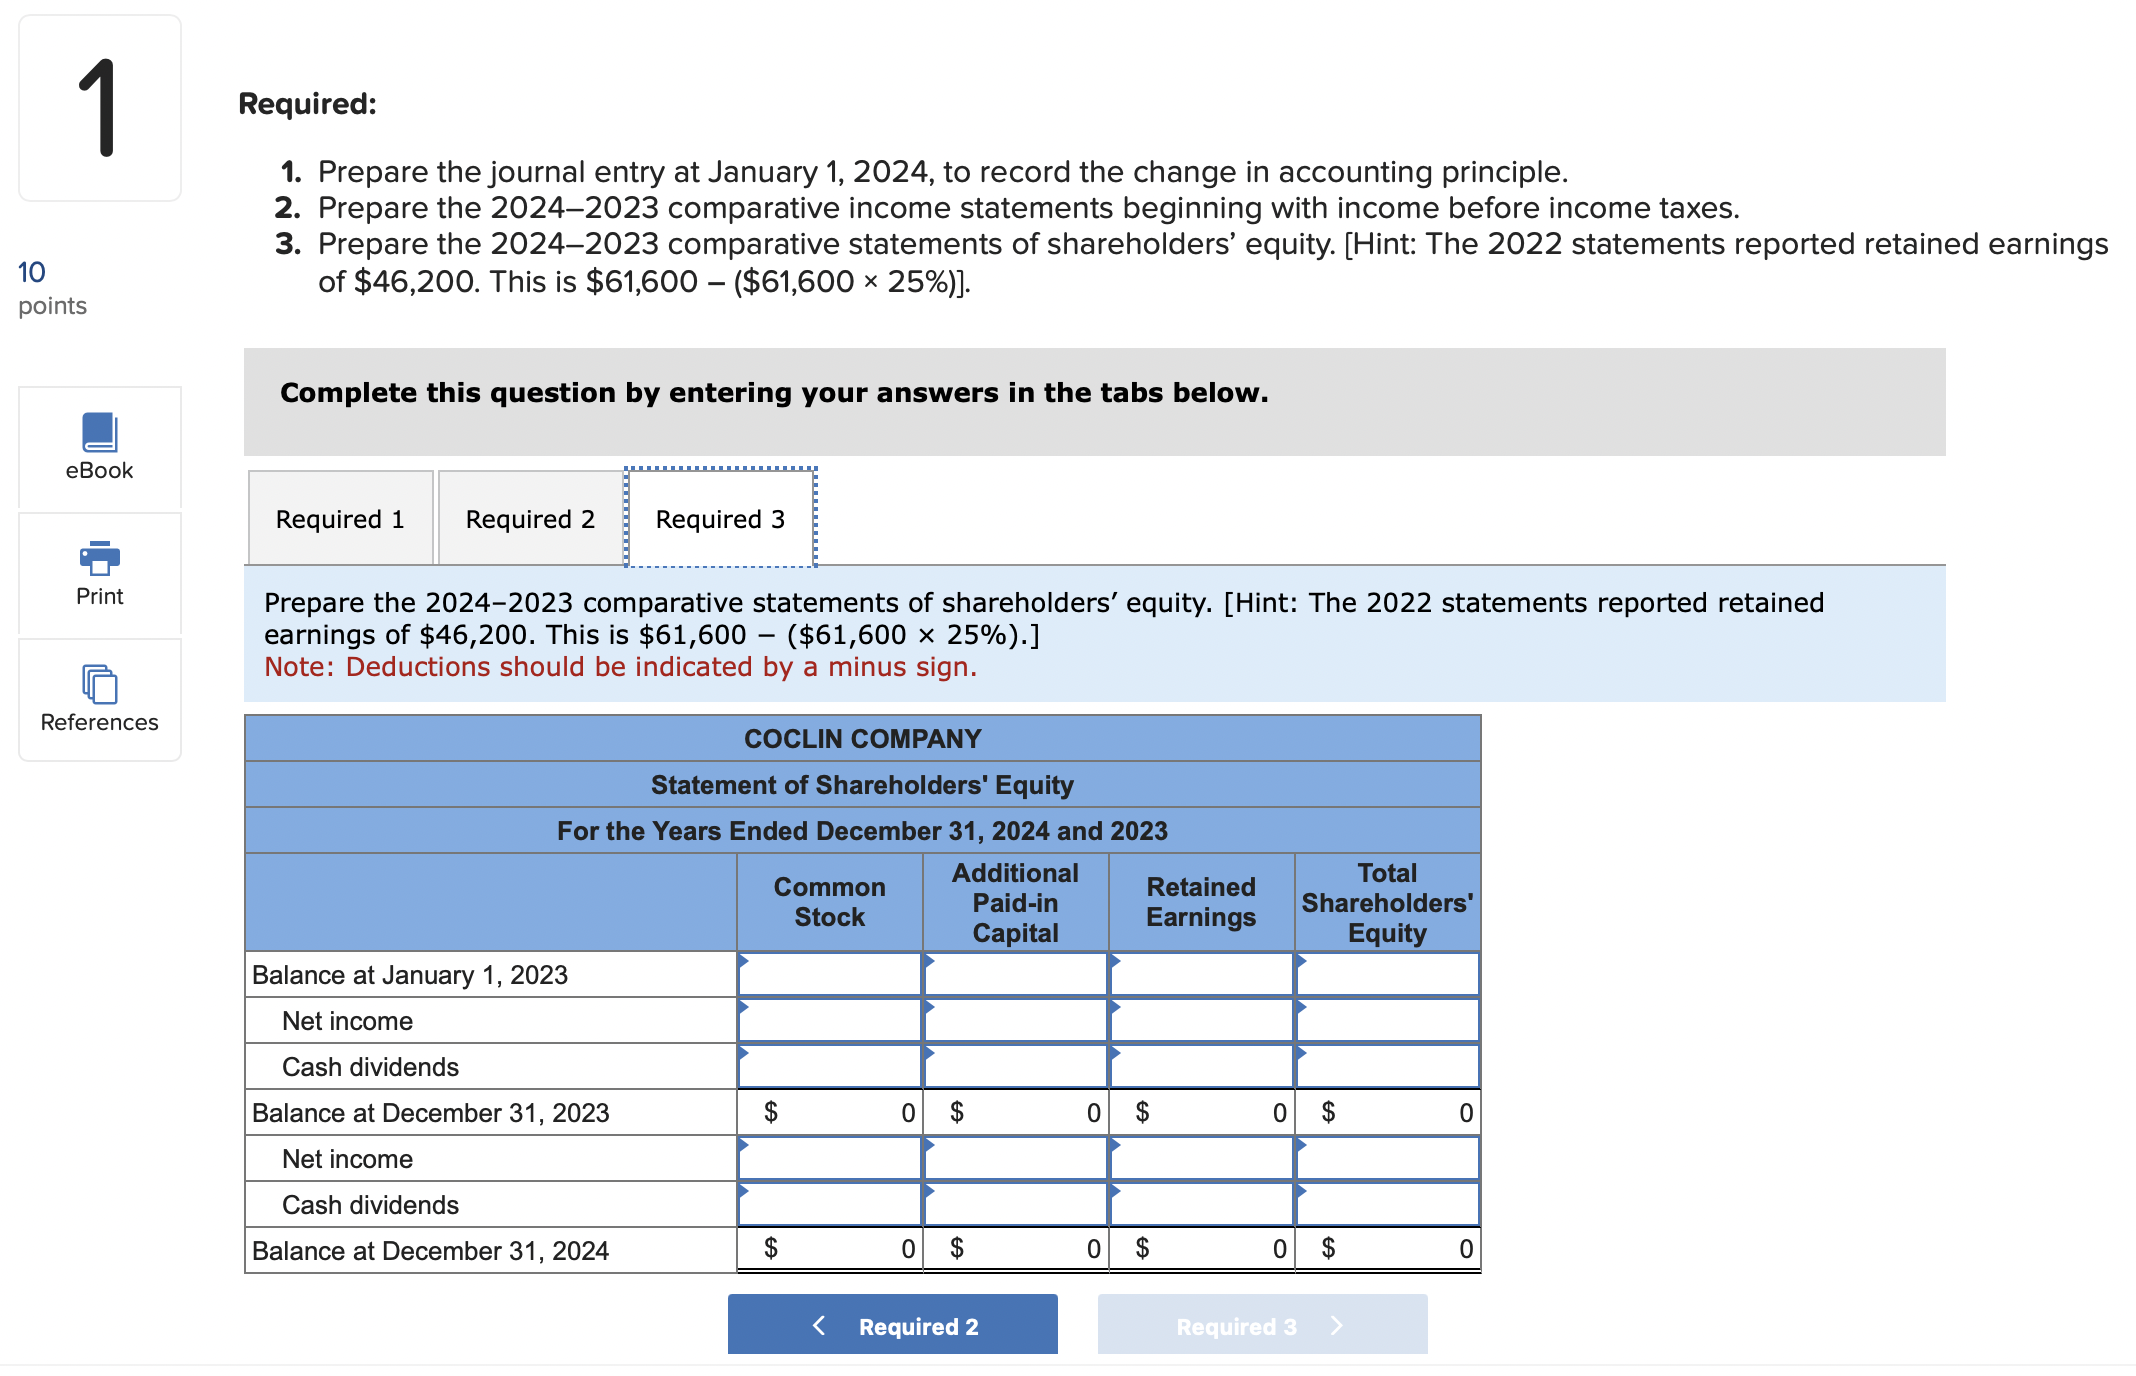Screen dimensions: 2136x1376
Task: Switch to the Required 1 tab
Action: (340, 518)
